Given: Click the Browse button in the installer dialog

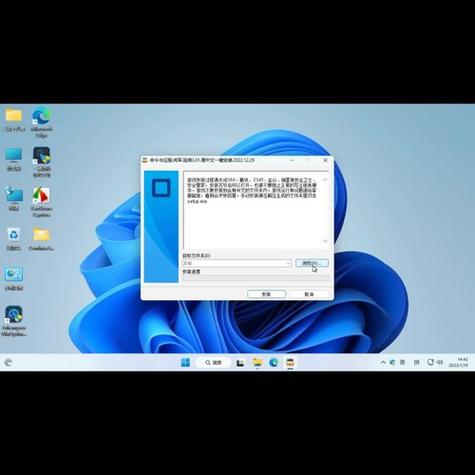Looking at the screenshot, I should point(312,263).
